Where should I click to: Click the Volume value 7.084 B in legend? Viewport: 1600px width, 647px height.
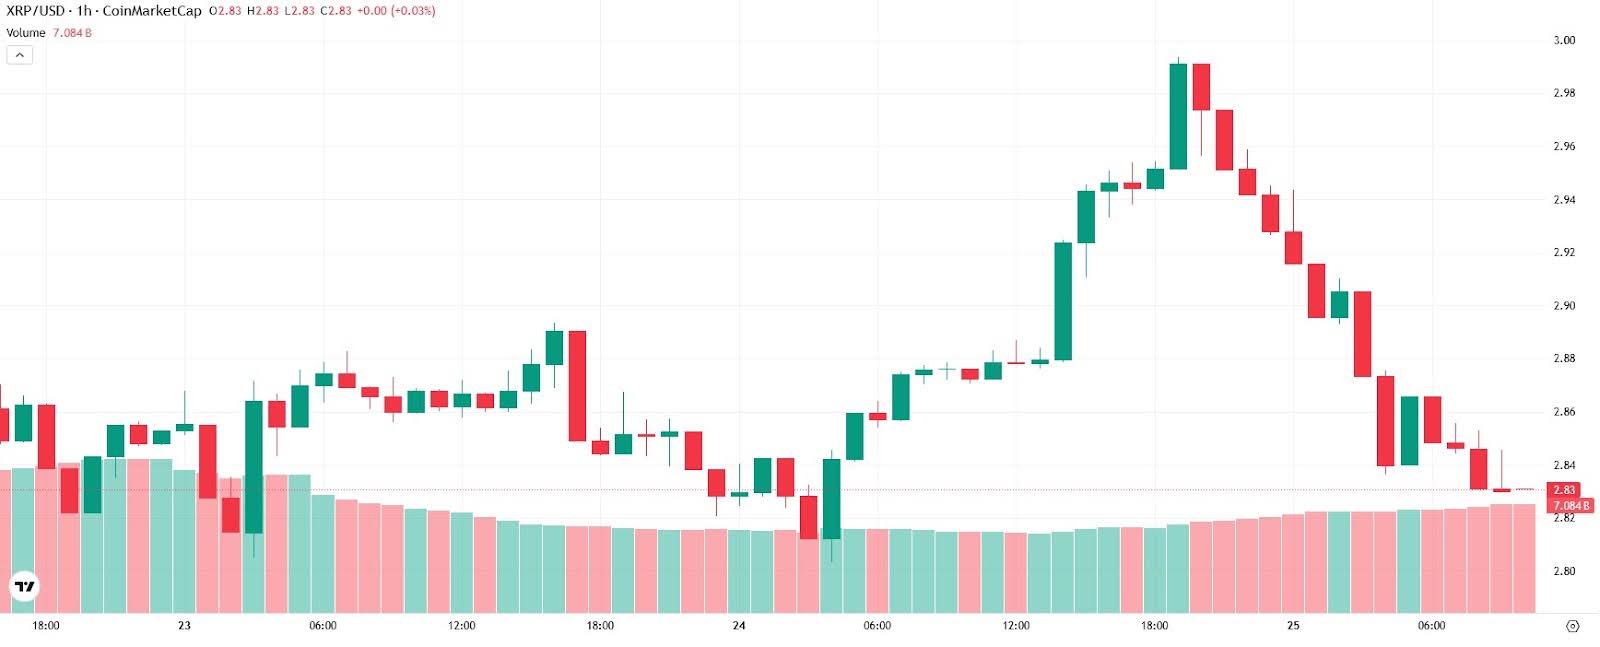coord(72,33)
